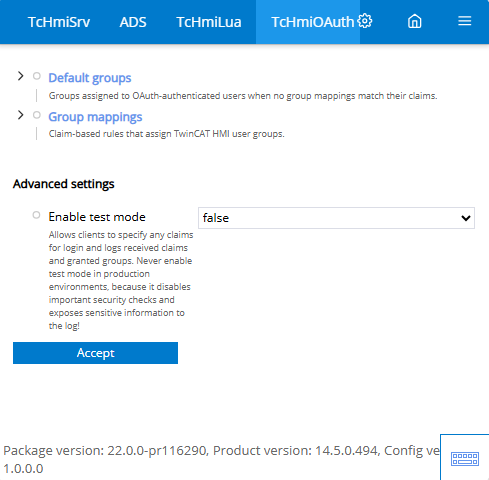Expand the Default groups section

(x=21, y=76)
